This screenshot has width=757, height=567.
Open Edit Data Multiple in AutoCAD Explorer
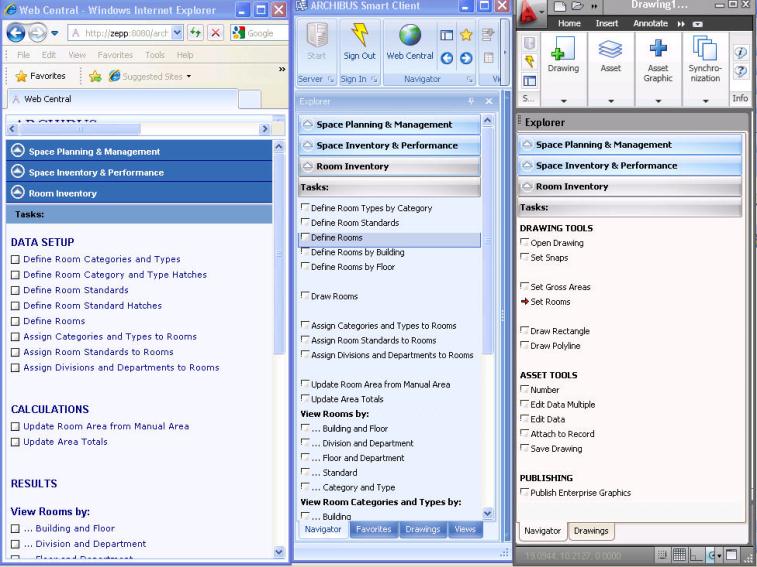pyautogui.click(x=562, y=405)
